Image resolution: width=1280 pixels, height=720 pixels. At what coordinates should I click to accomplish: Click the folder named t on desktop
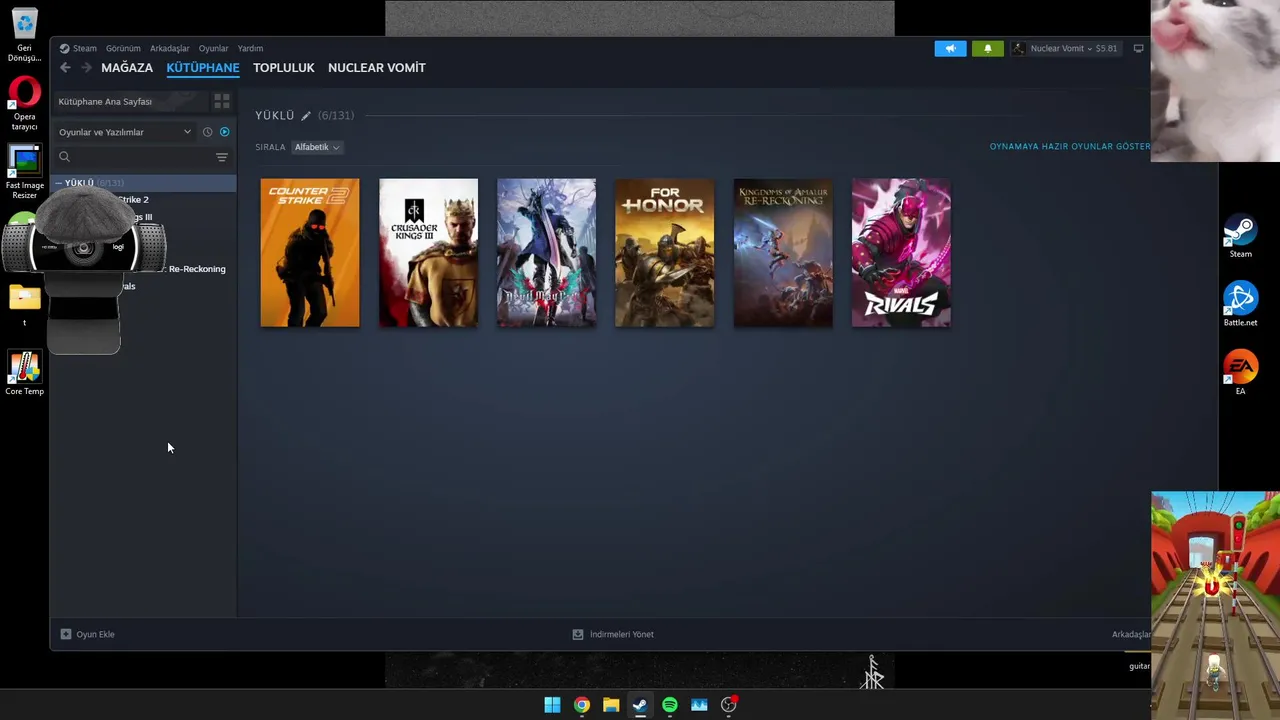(x=24, y=305)
